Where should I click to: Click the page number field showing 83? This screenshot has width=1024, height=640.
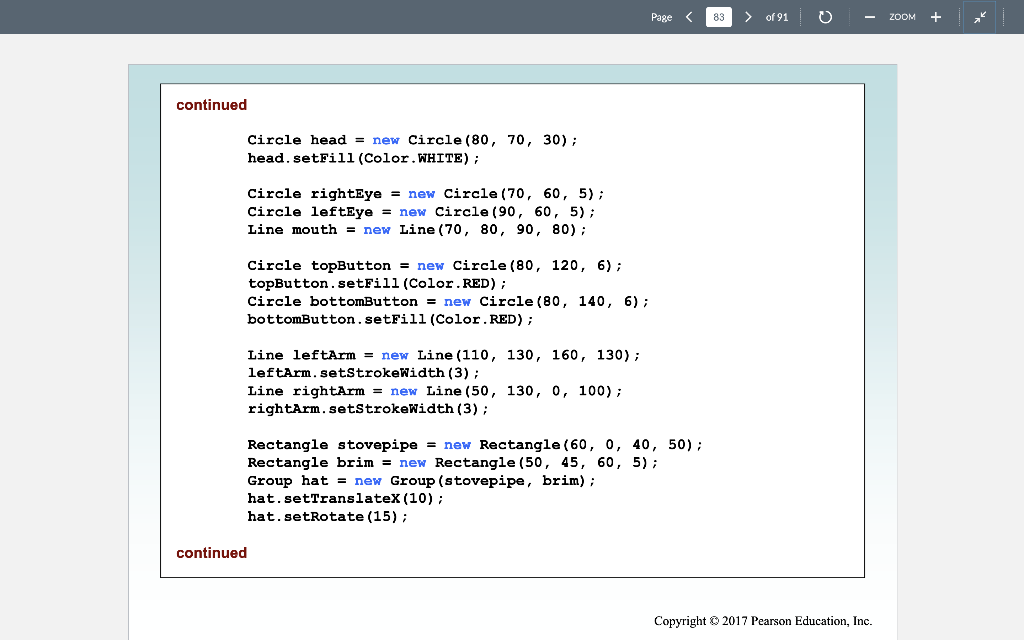(x=718, y=16)
